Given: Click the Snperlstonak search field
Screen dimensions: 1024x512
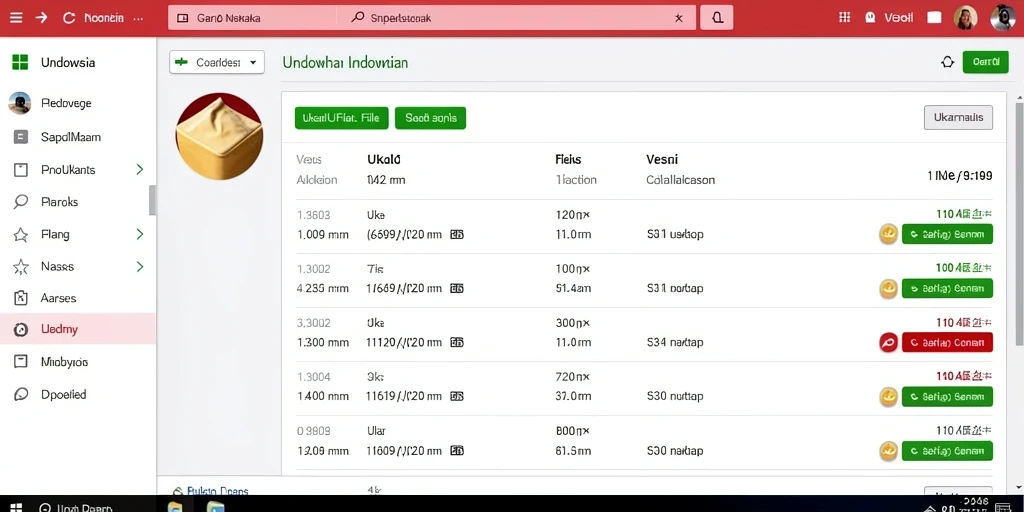Looking at the screenshot, I should coord(509,18).
